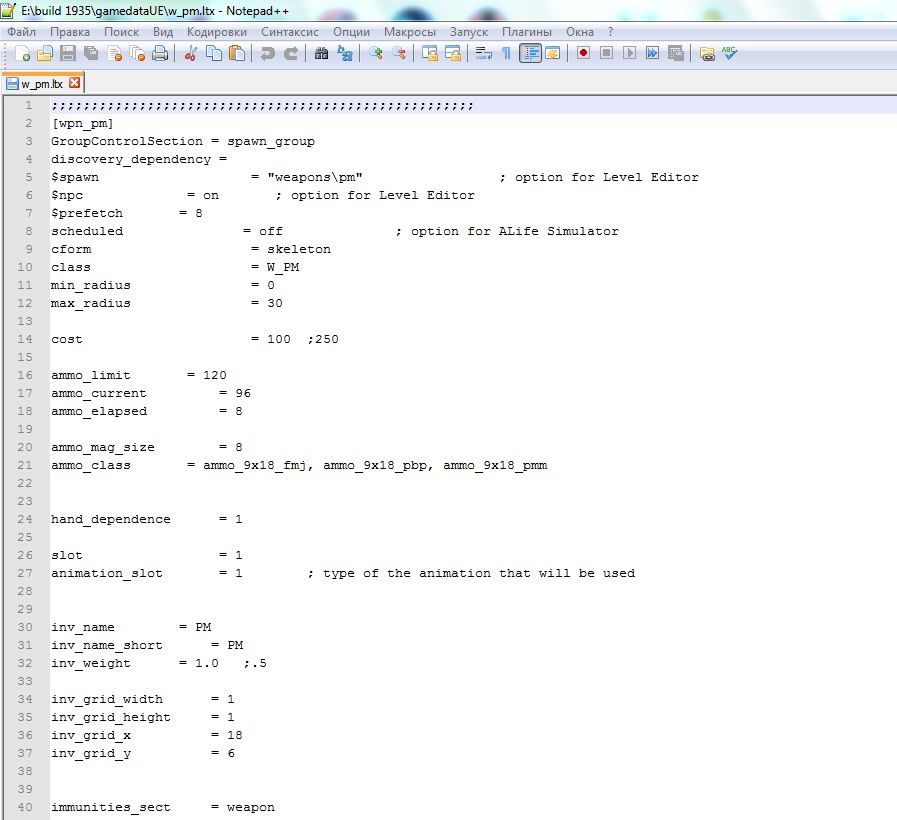Click ammo_9x18_pbp in the ammo_class line
The width and height of the screenshot is (897, 820).
pyautogui.click(x=375, y=465)
